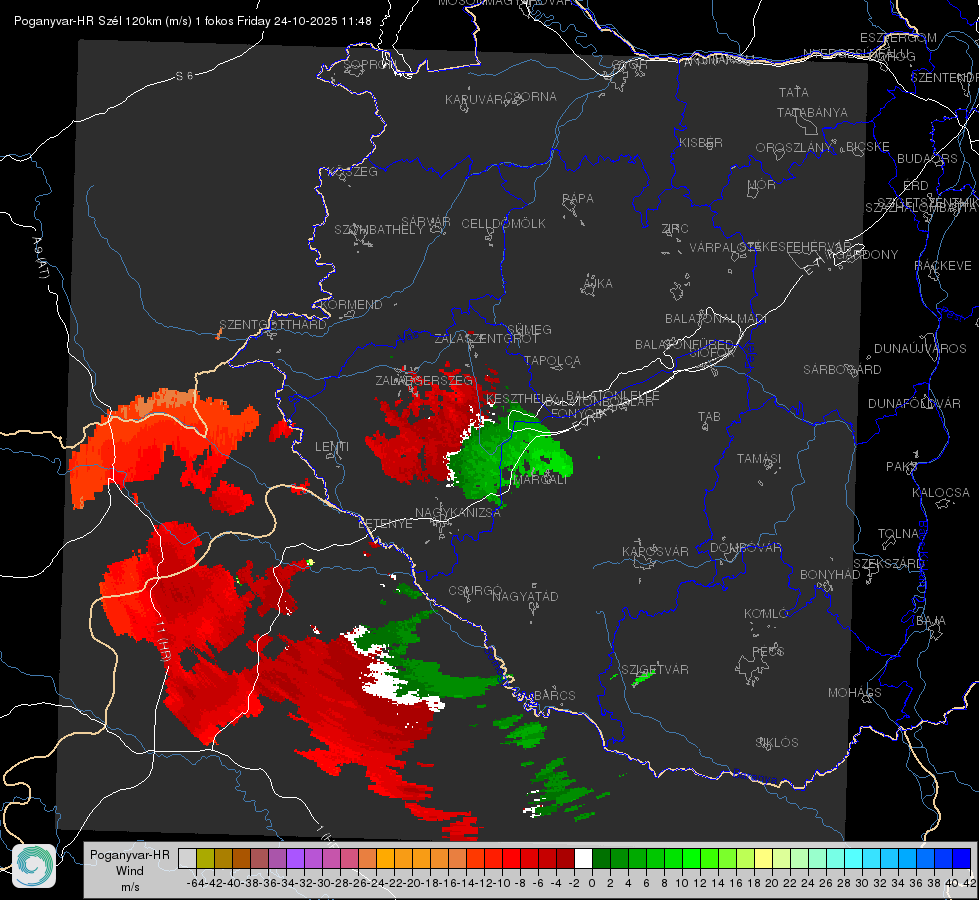Image resolution: width=979 pixels, height=900 pixels.
Task: Click the TATABANYA city label
Action: click(x=812, y=112)
